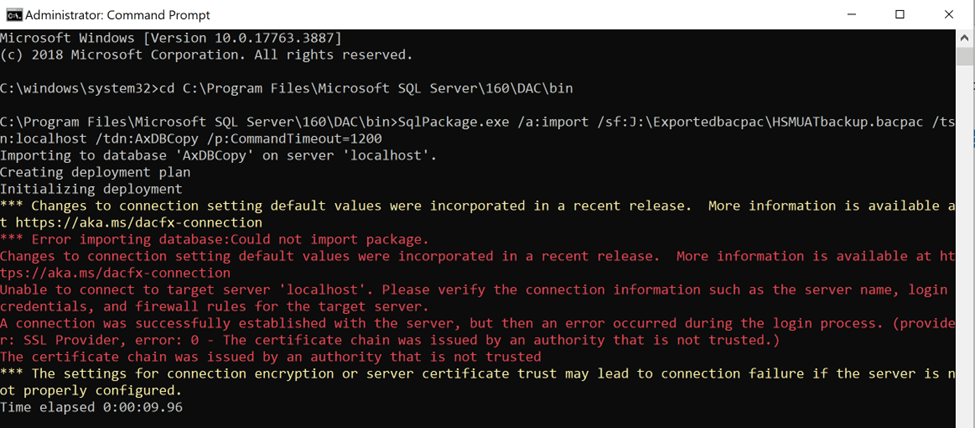Image resolution: width=975 pixels, height=428 pixels.
Task: Close the Command Prompt window
Action: 947,14
